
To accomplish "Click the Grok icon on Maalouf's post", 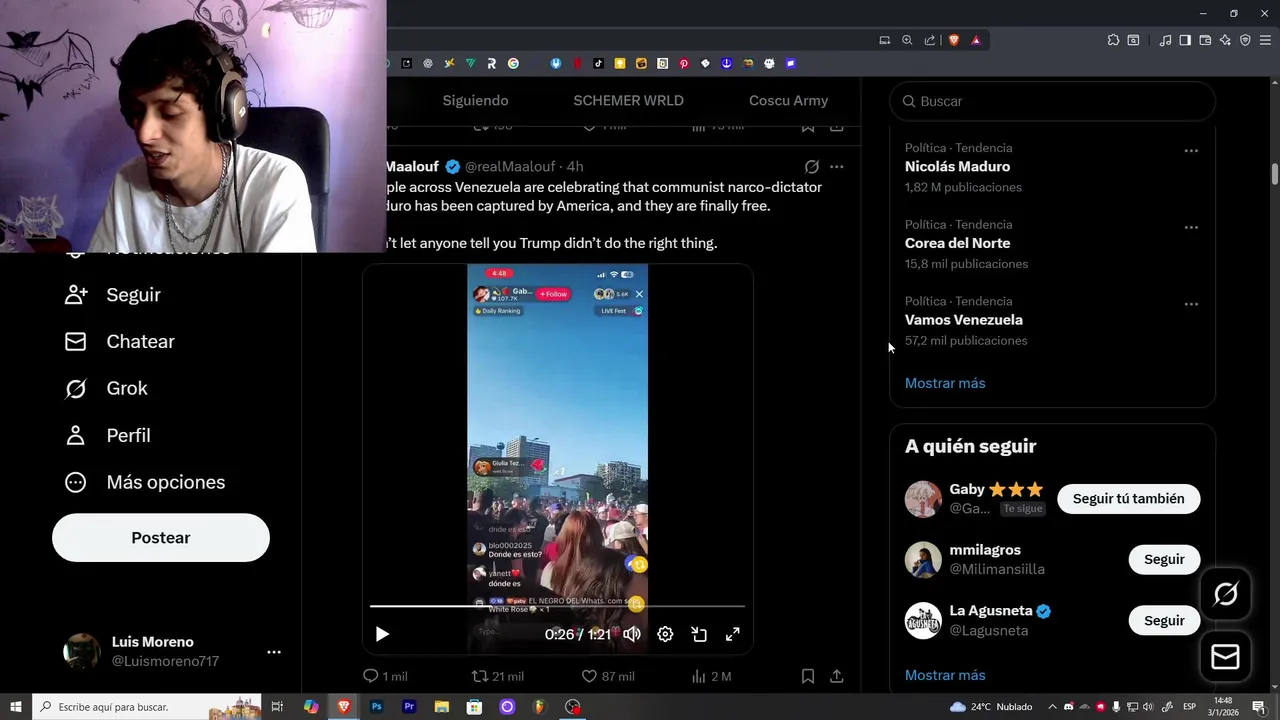I will pyautogui.click(x=812, y=167).
